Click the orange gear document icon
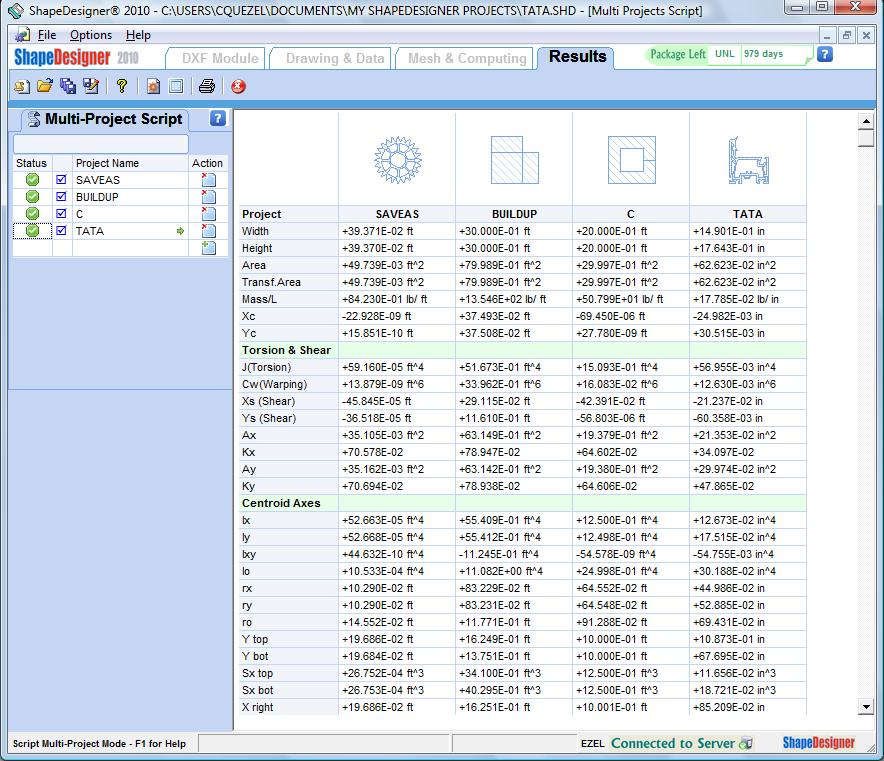The width and height of the screenshot is (884, 761). tap(153, 86)
